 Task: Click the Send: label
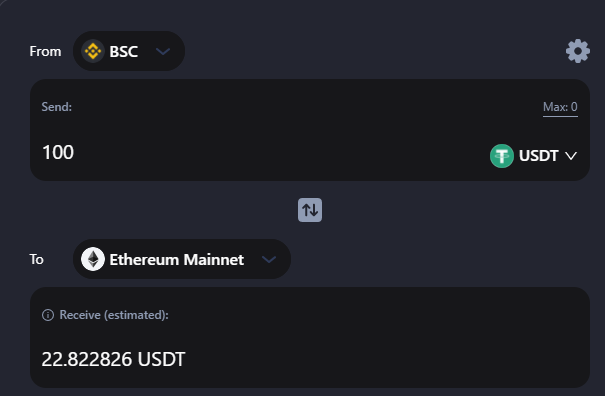pyautogui.click(x=57, y=107)
